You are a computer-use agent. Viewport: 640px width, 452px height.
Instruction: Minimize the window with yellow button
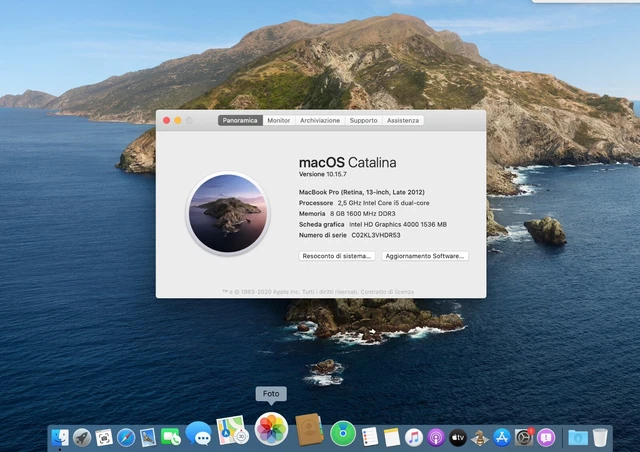(x=178, y=120)
